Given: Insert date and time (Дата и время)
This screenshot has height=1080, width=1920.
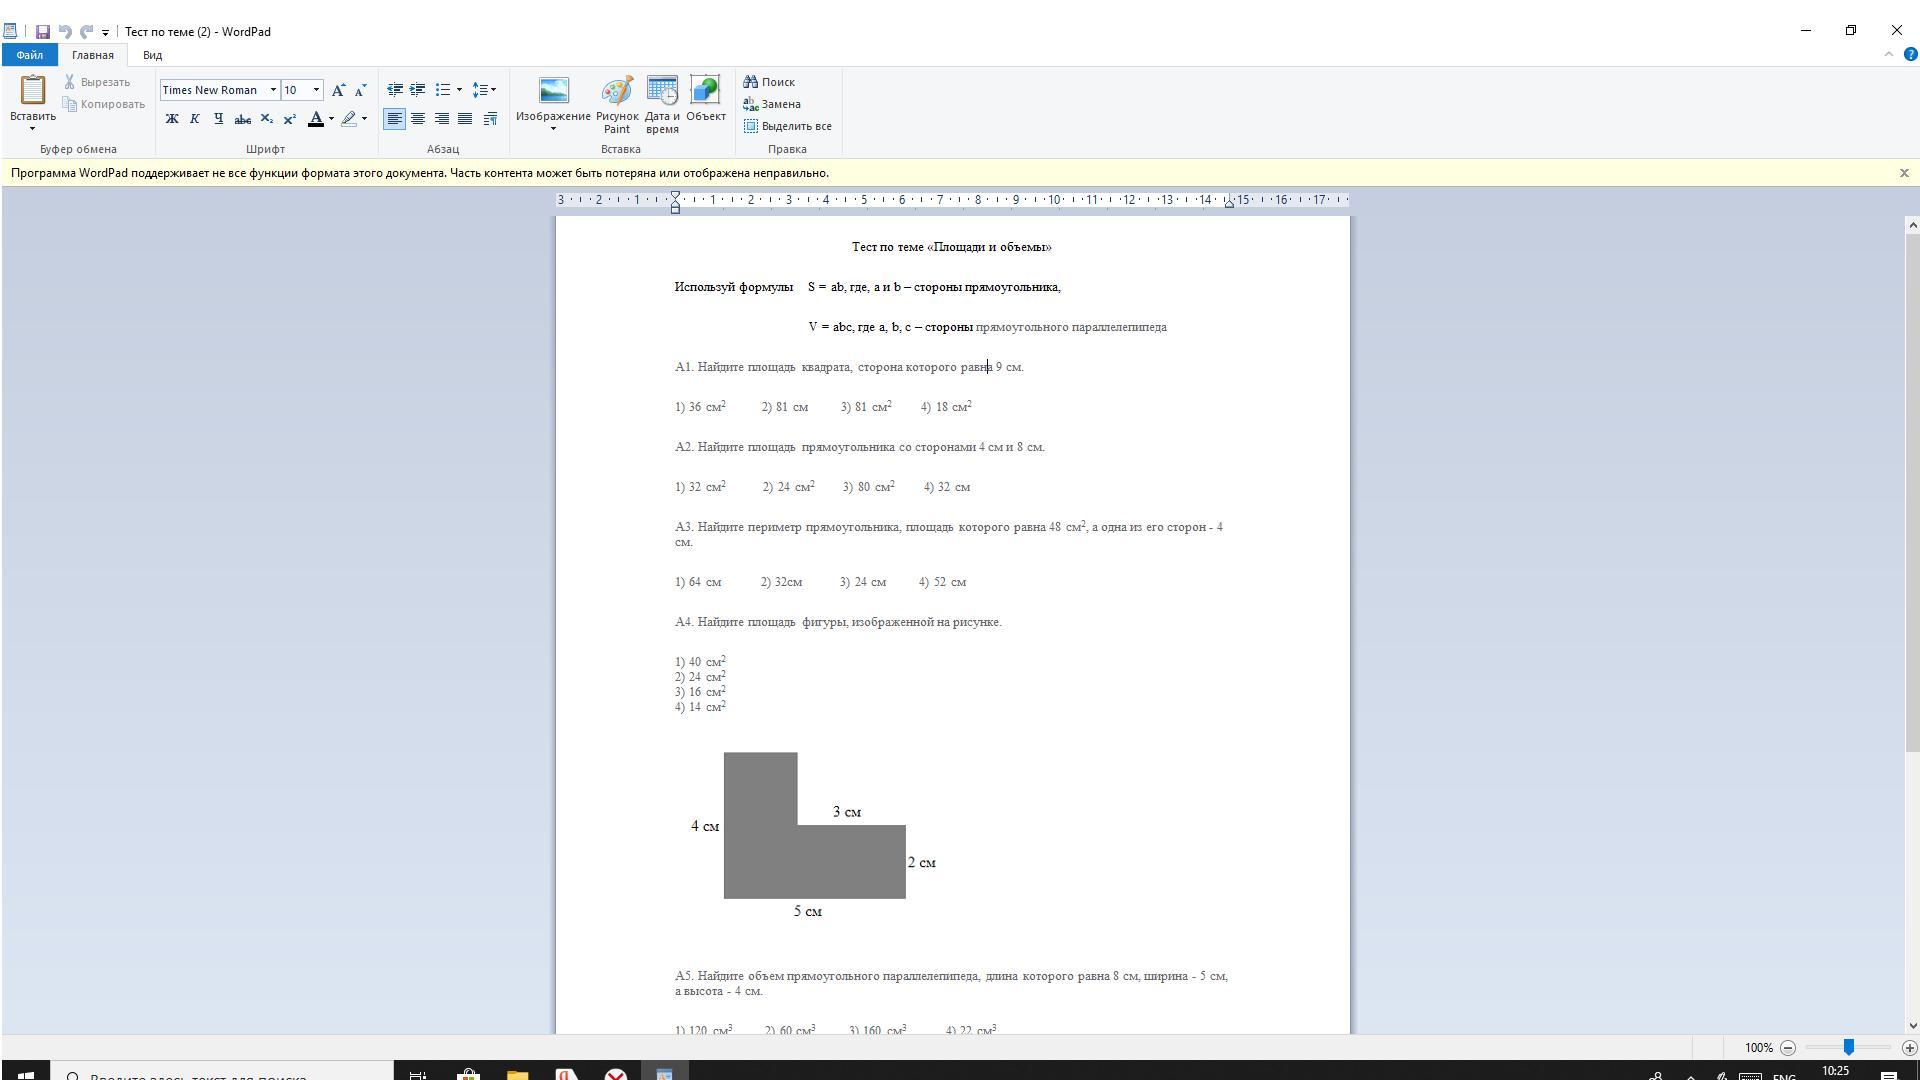Looking at the screenshot, I should coord(662,91).
